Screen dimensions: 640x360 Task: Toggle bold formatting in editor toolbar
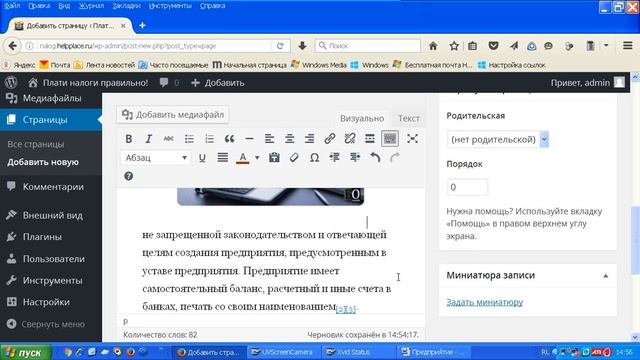pos(129,139)
